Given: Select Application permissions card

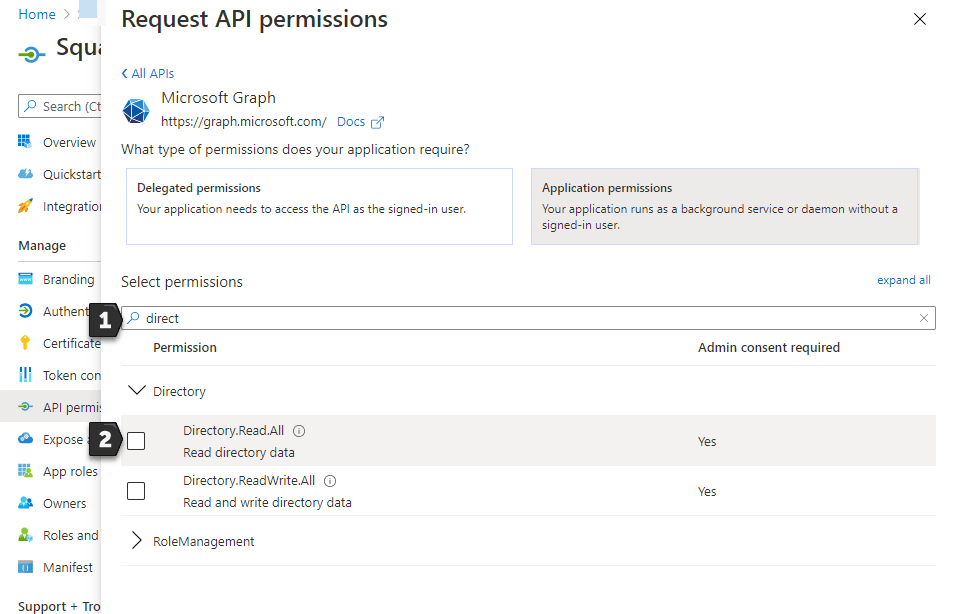Looking at the screenshot, I should (x=725, y=207).
